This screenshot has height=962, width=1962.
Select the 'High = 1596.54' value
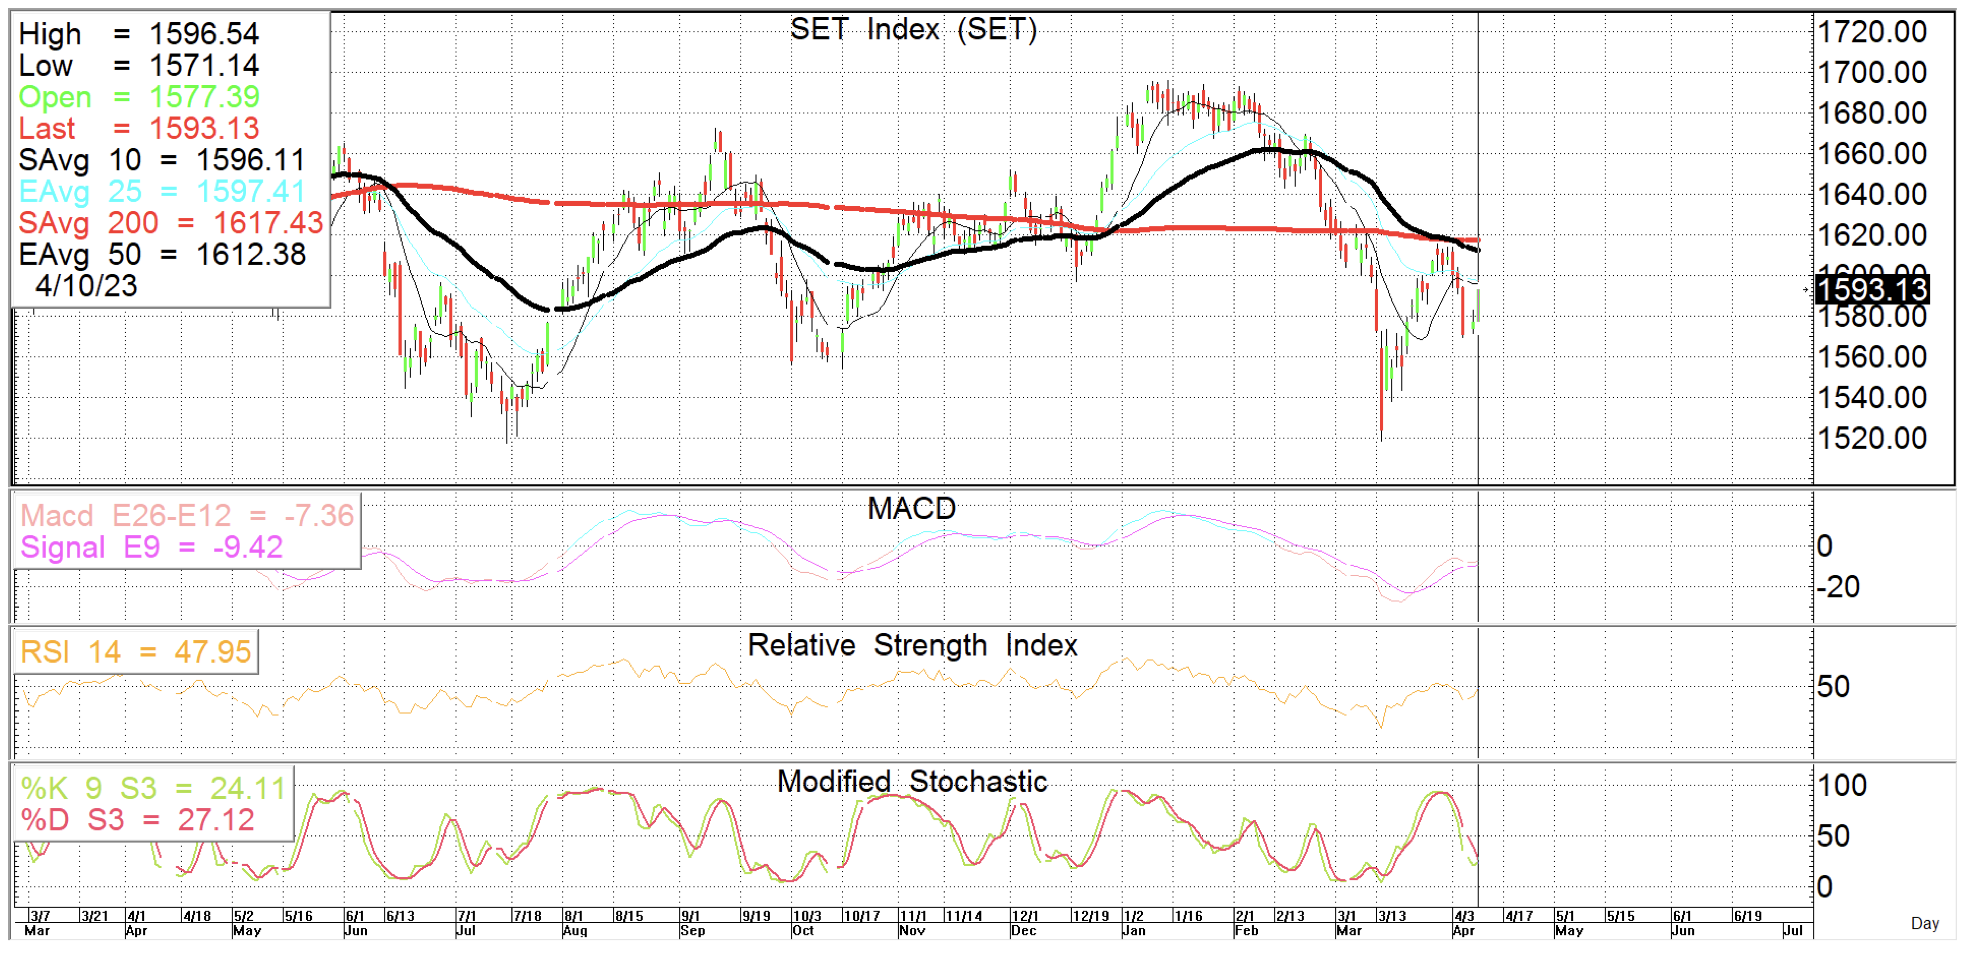tap(139, 34)
